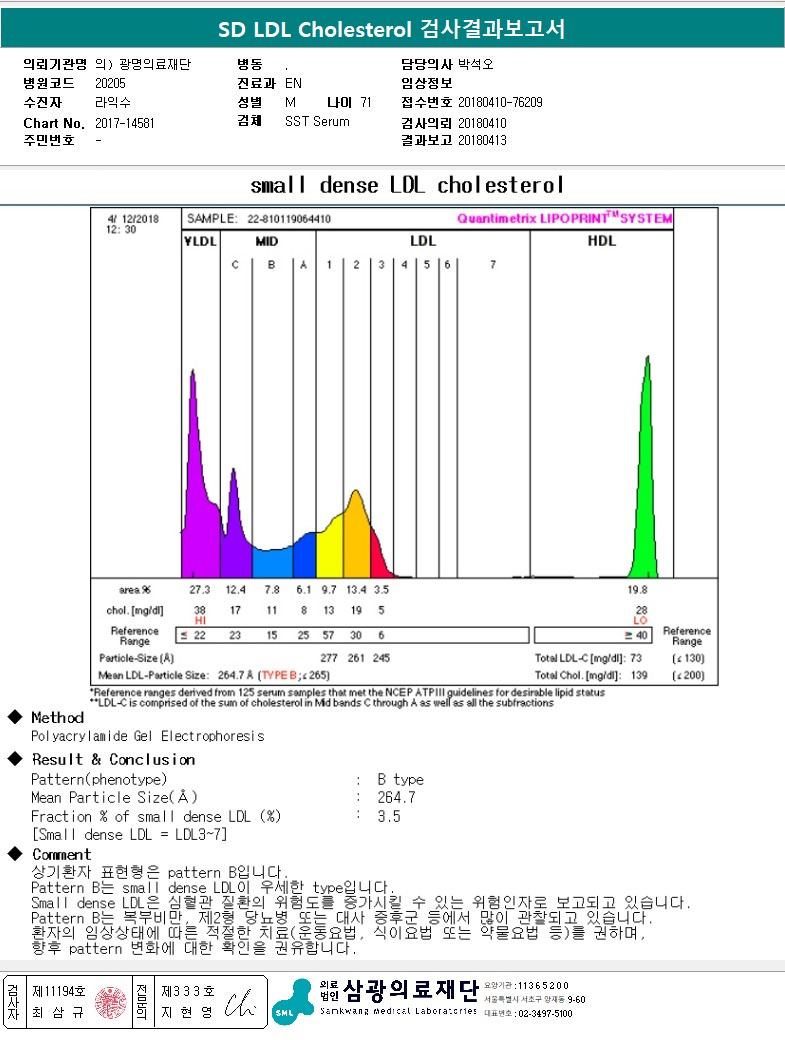Click the examiner name '최삼규'

58,1012
